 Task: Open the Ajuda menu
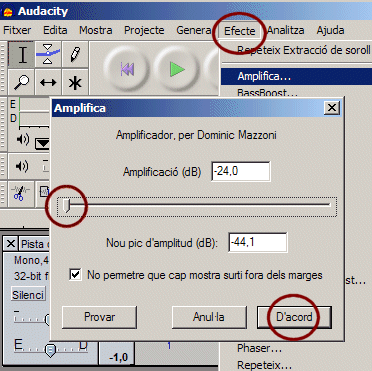click(330, 30)
